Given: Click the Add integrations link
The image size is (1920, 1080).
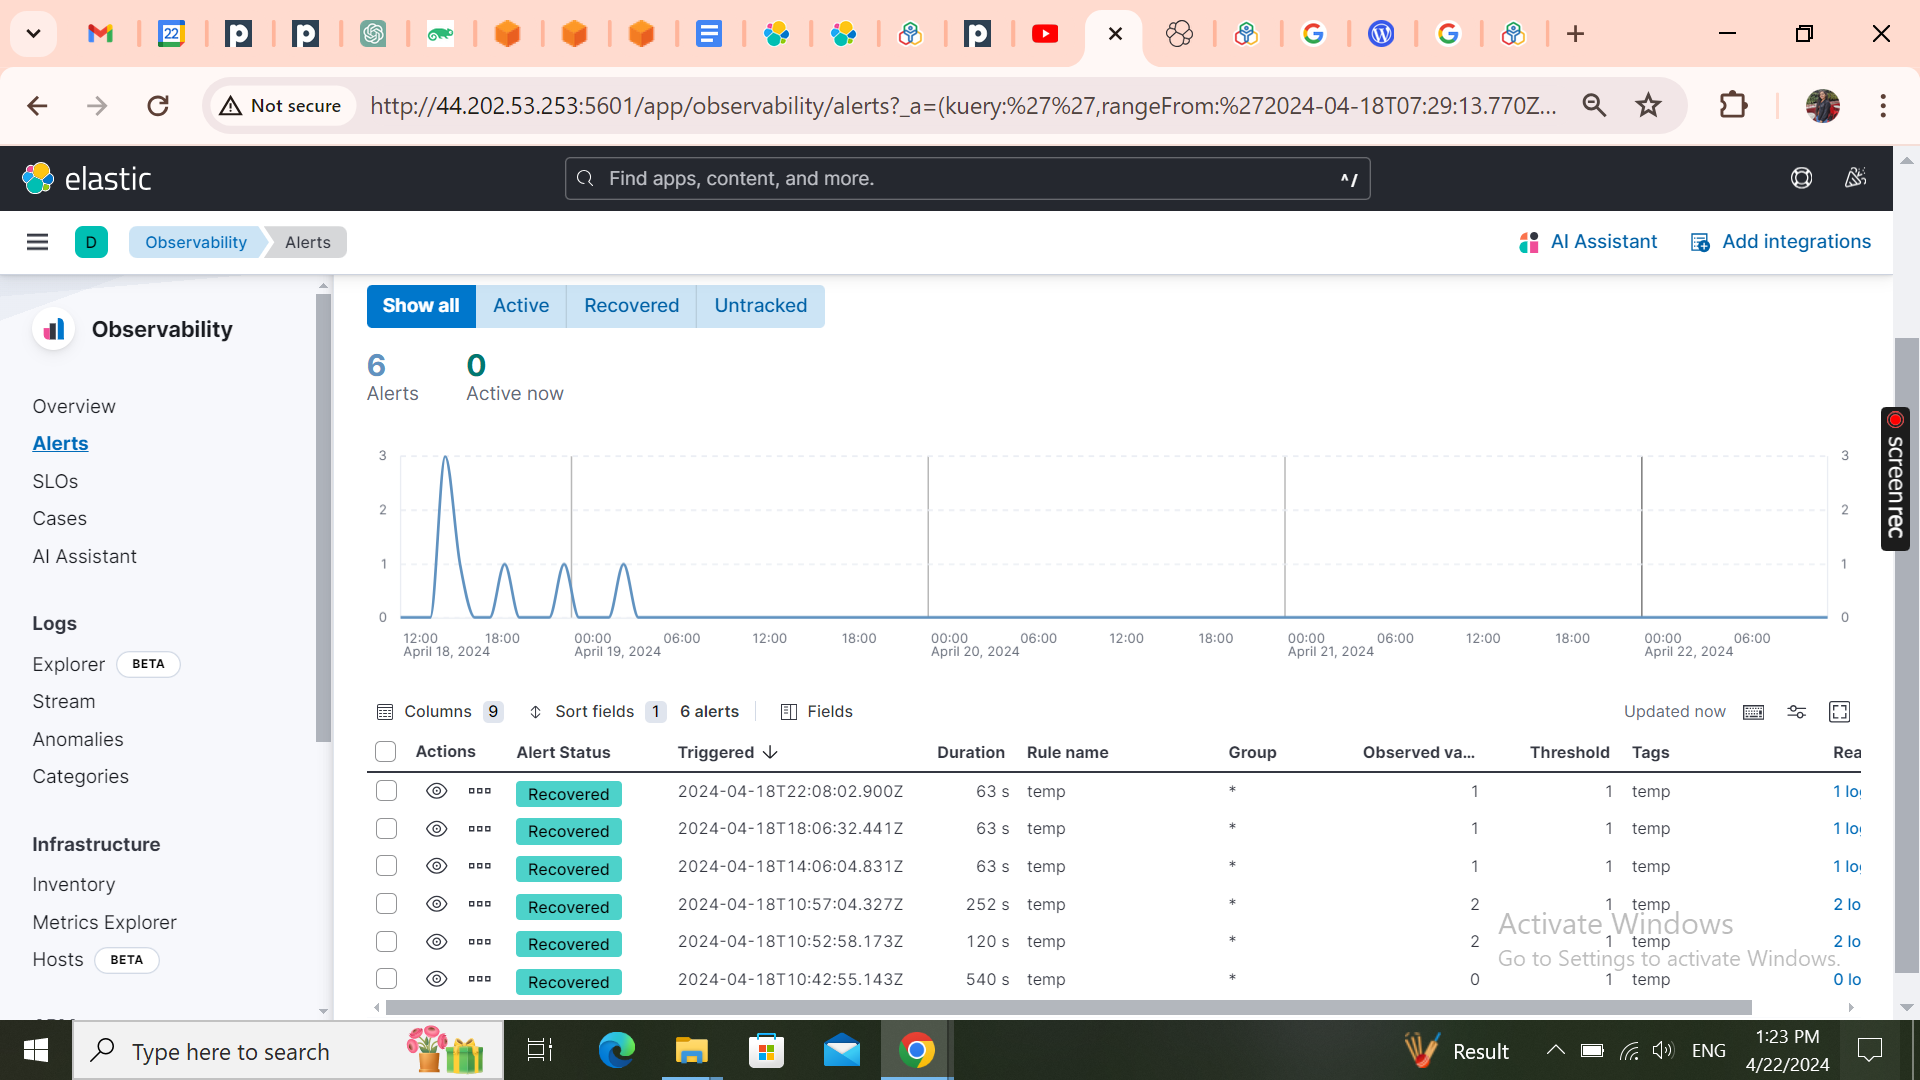Looking at the screenshot, I should 1780,242.
